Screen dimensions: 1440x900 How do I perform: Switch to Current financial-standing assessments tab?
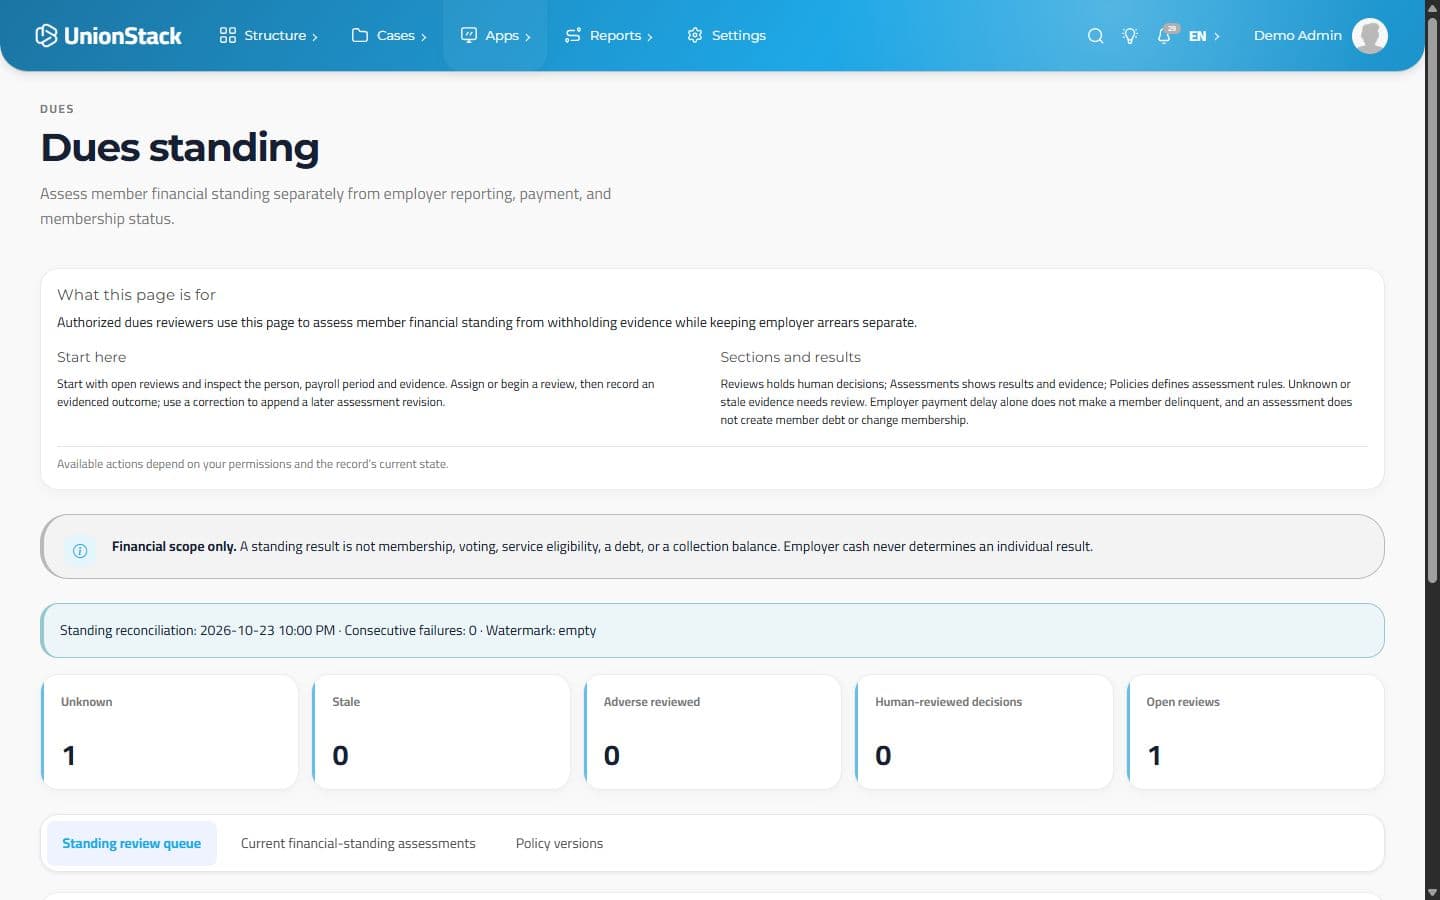pos(358,843)
